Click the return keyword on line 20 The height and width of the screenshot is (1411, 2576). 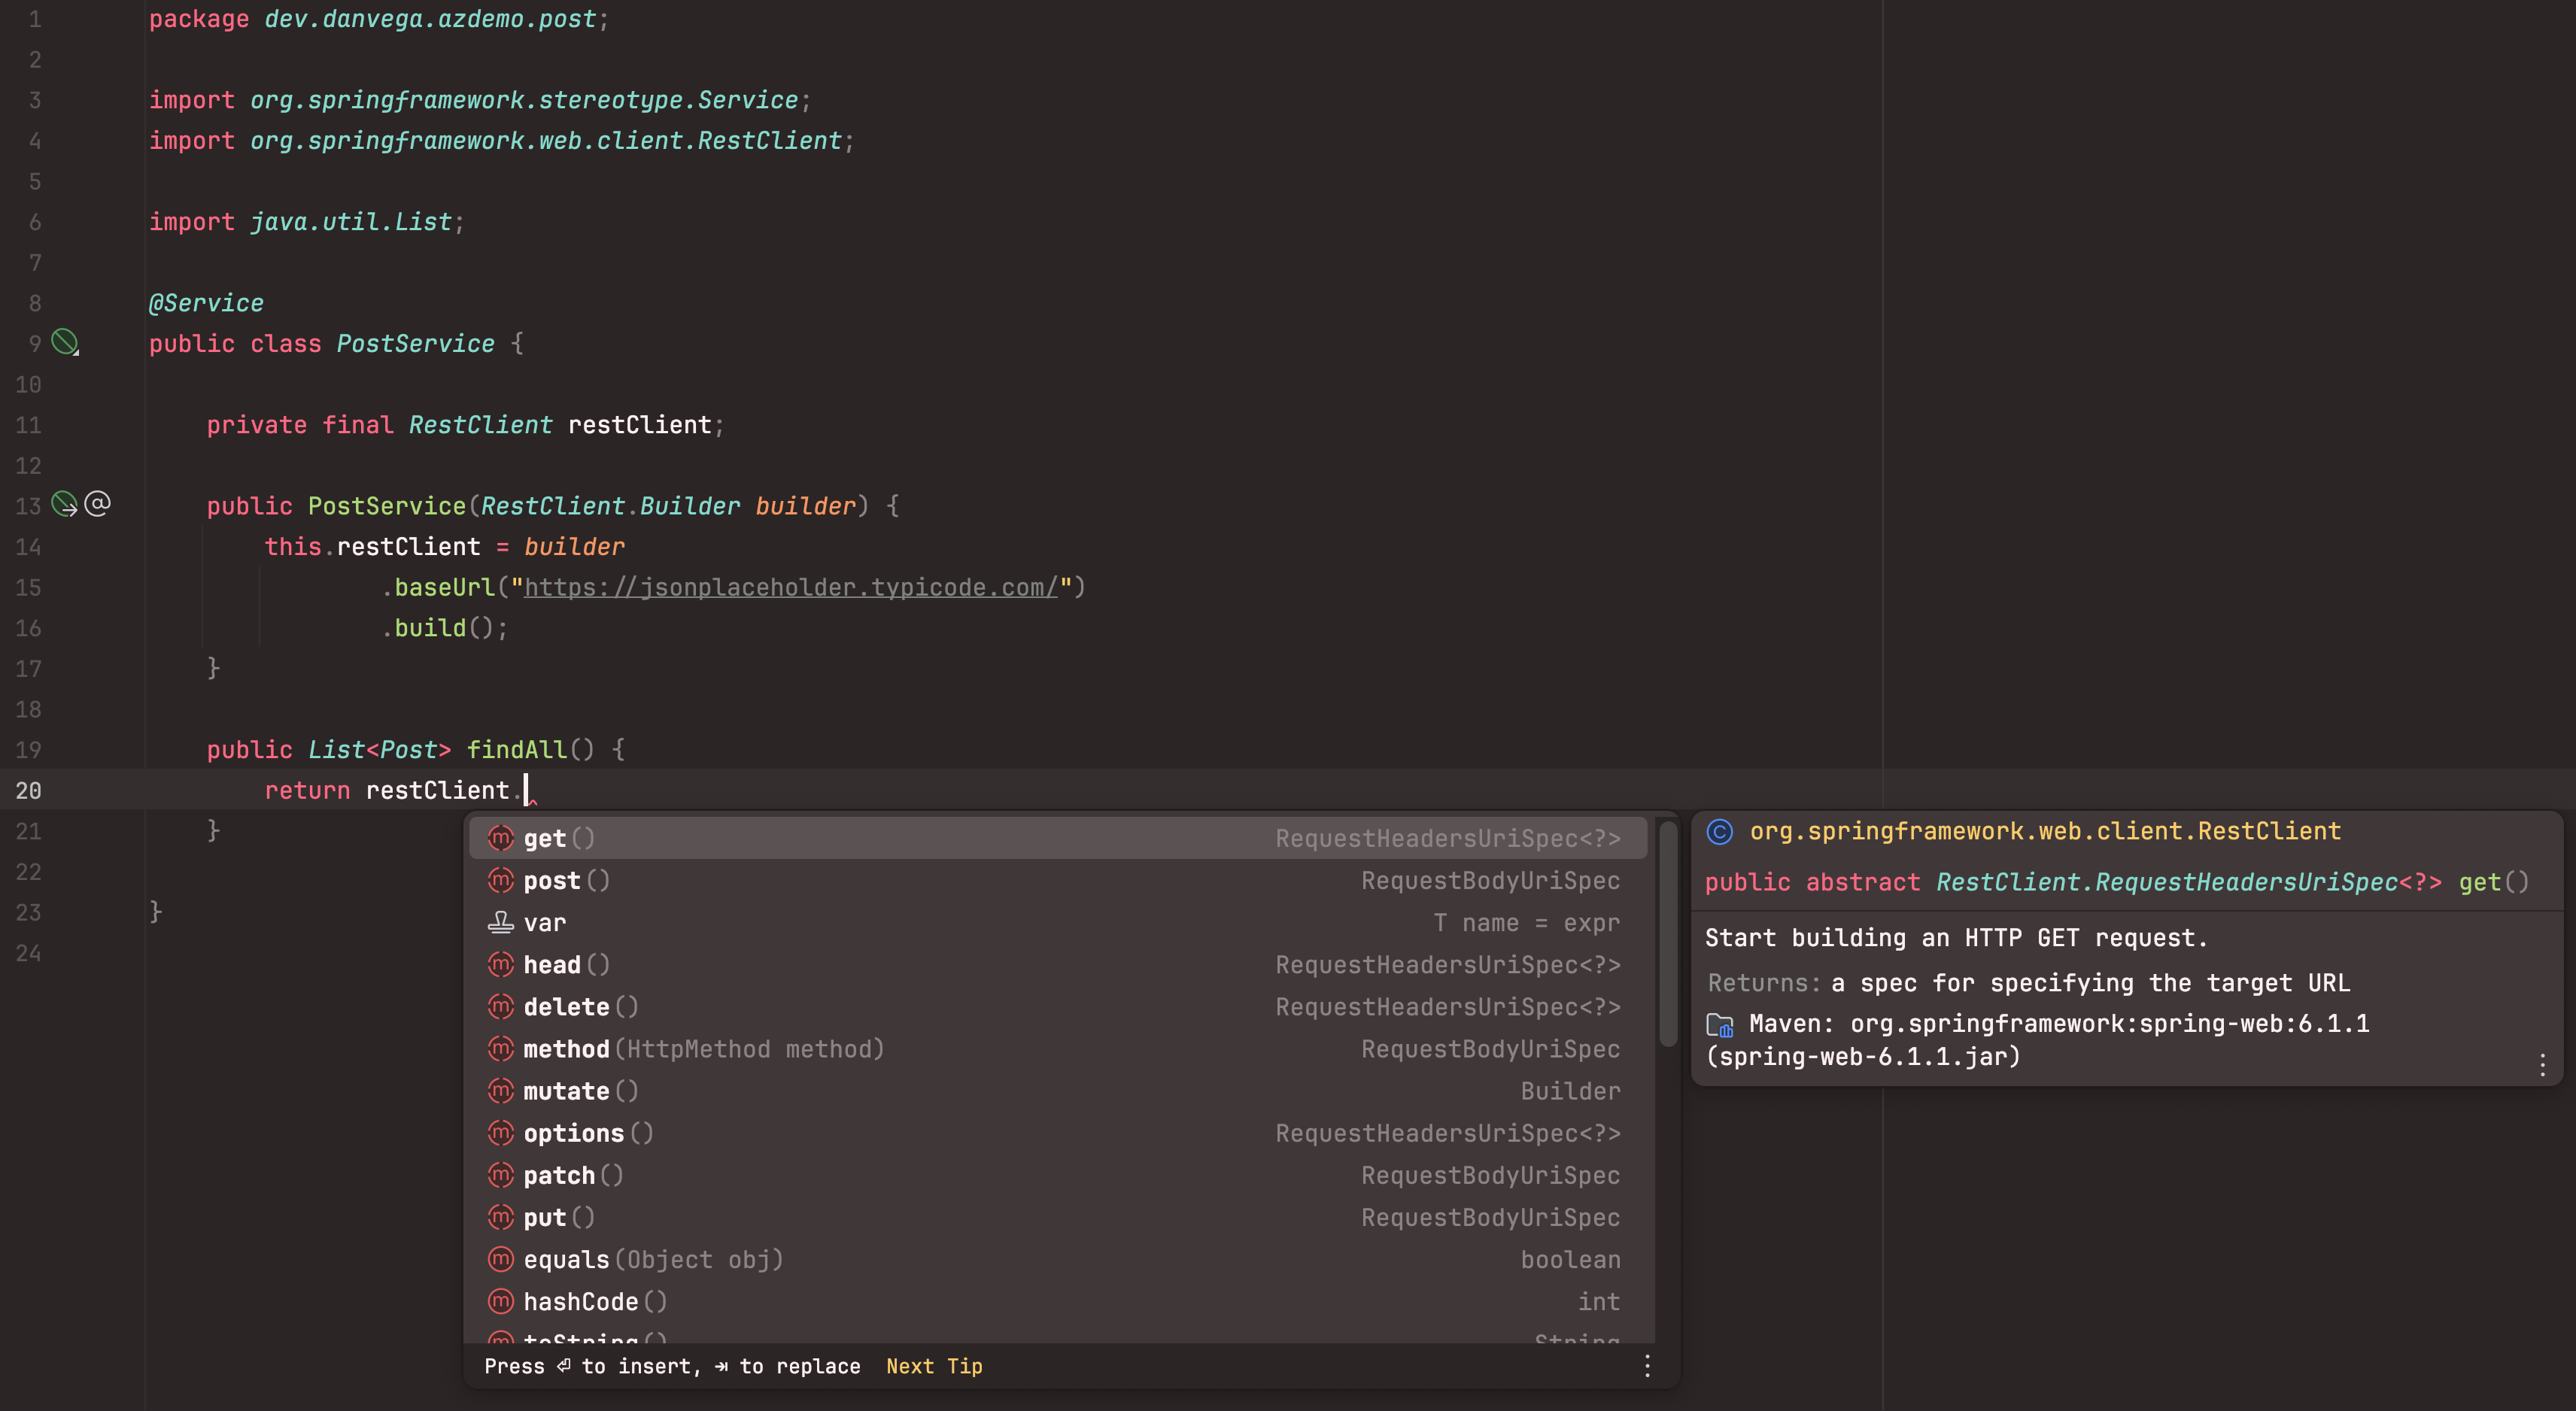tap(307, 790)
